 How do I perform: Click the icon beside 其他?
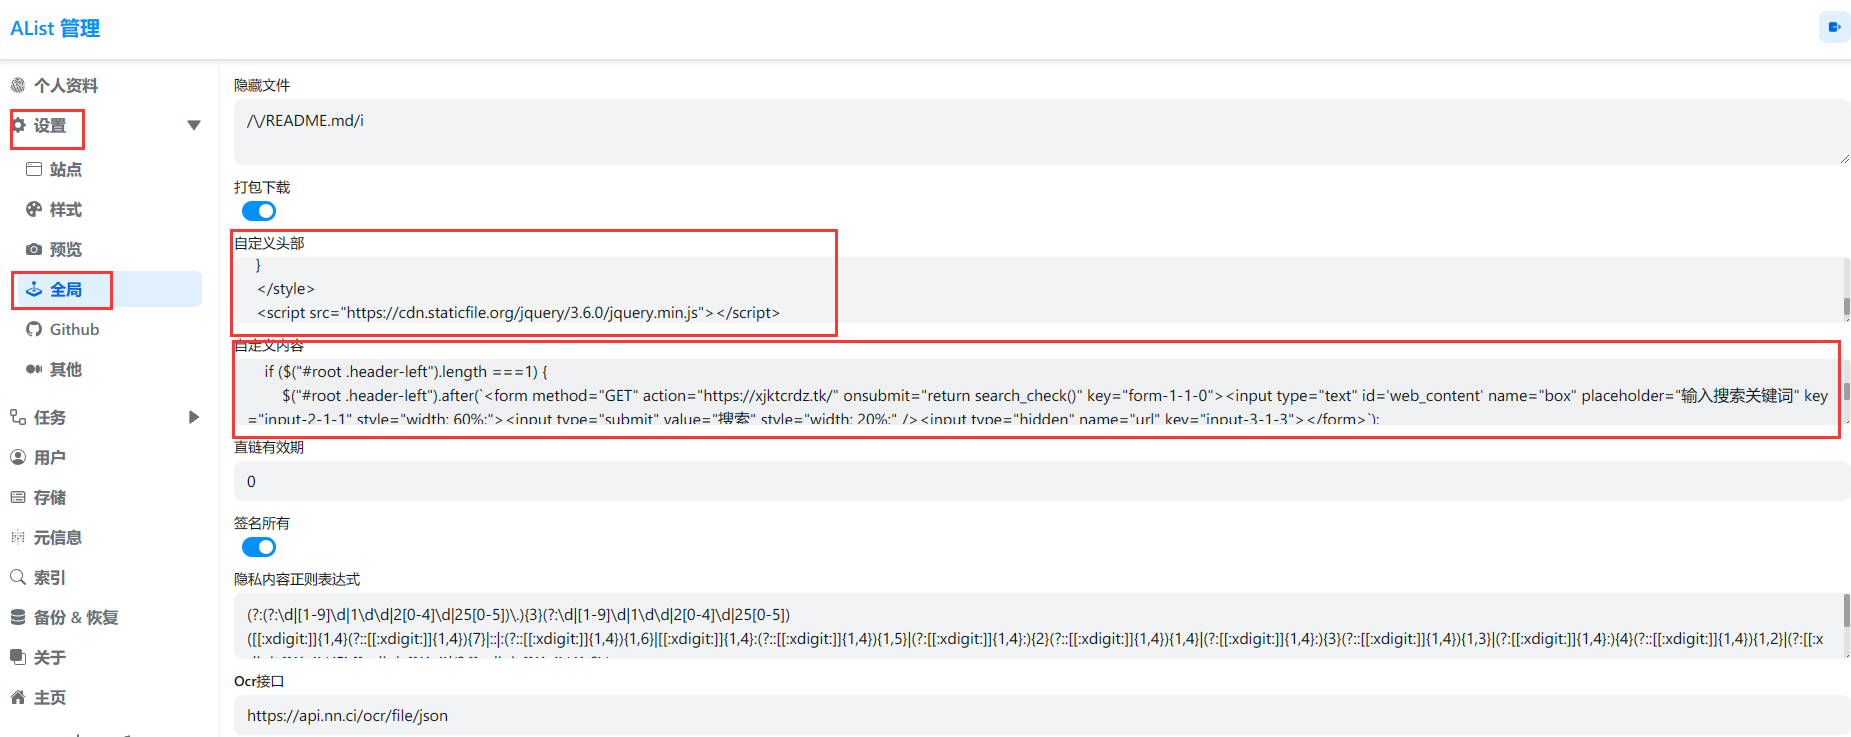[x=34, y=369]
